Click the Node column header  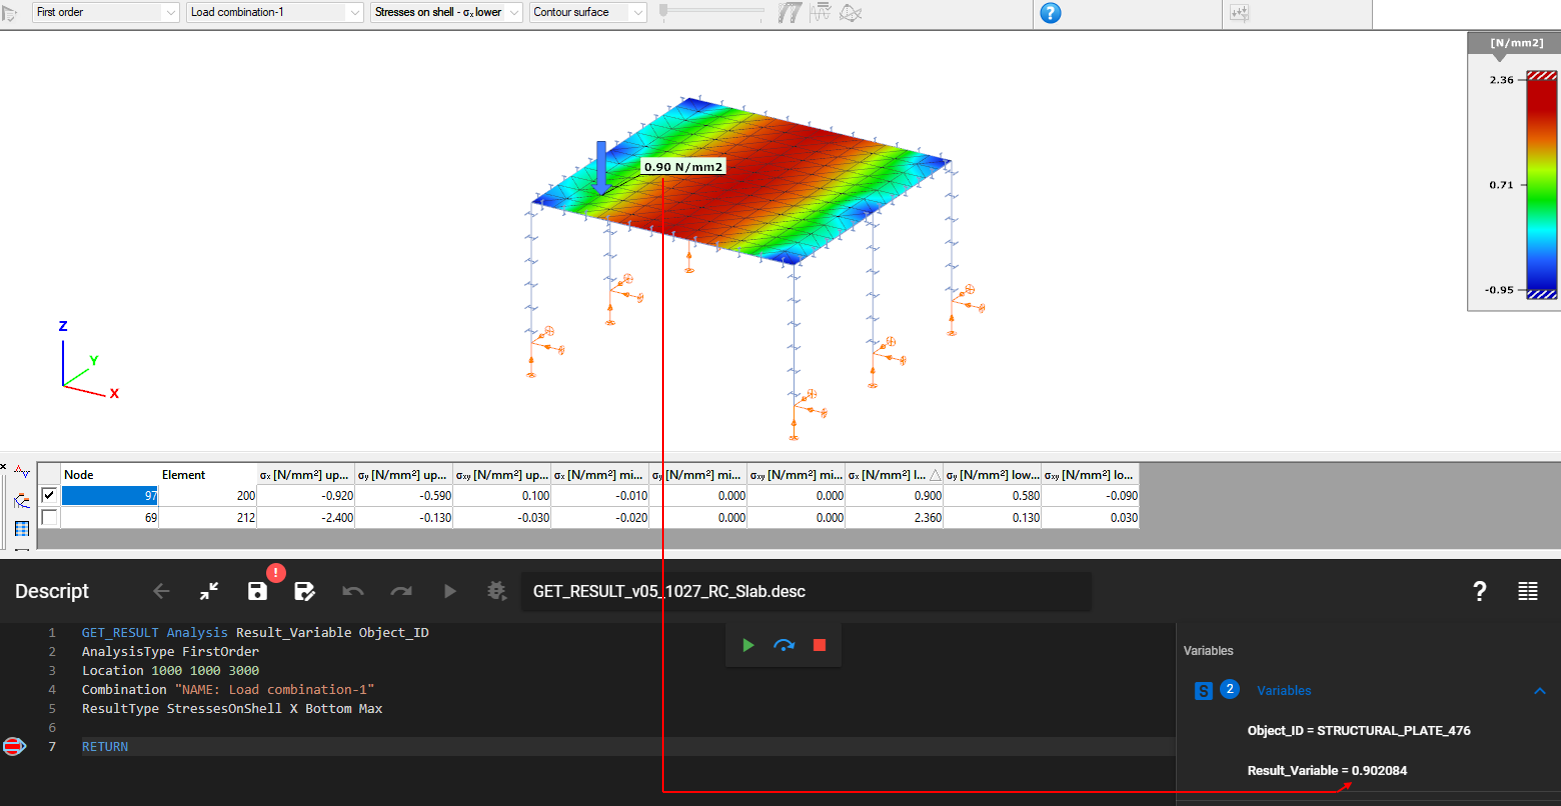(110, 474)
